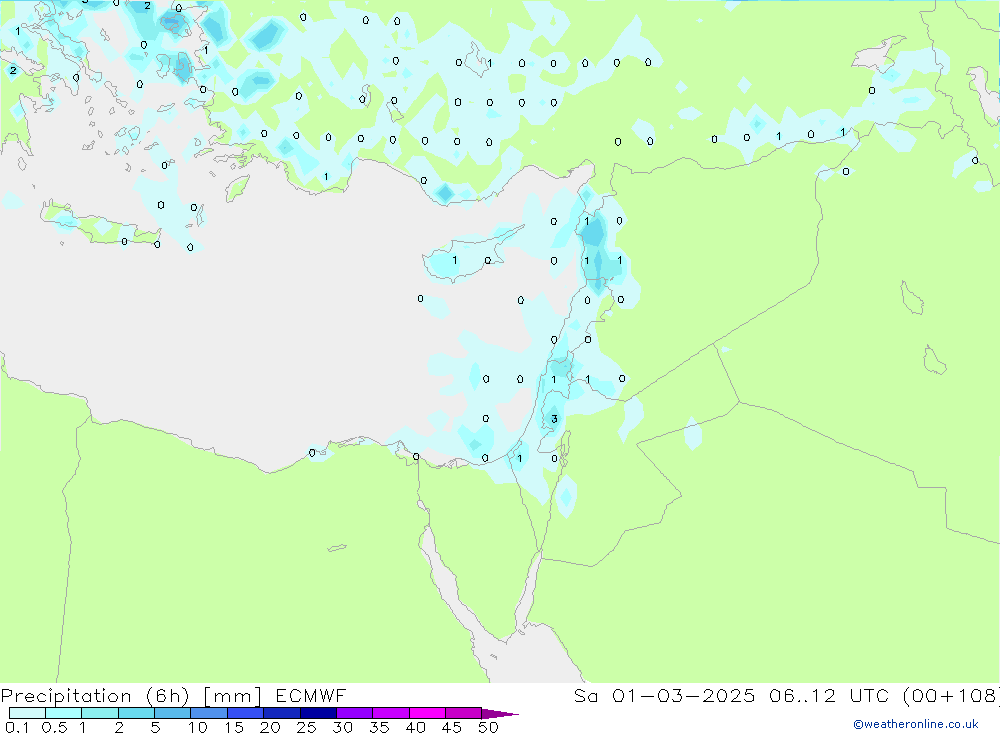Select the 35–40 mm legend color swatch
1000x733 pixels.
(390, 713)
